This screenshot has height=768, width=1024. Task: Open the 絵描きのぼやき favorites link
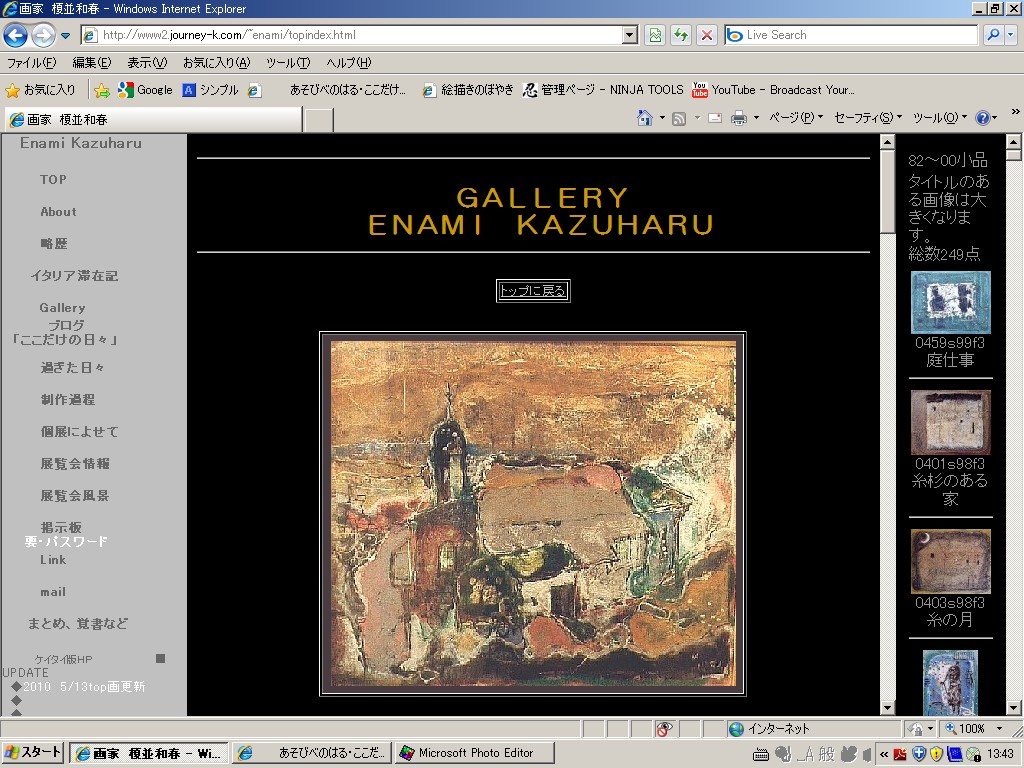pyautogui.click(x=468, y=90)
